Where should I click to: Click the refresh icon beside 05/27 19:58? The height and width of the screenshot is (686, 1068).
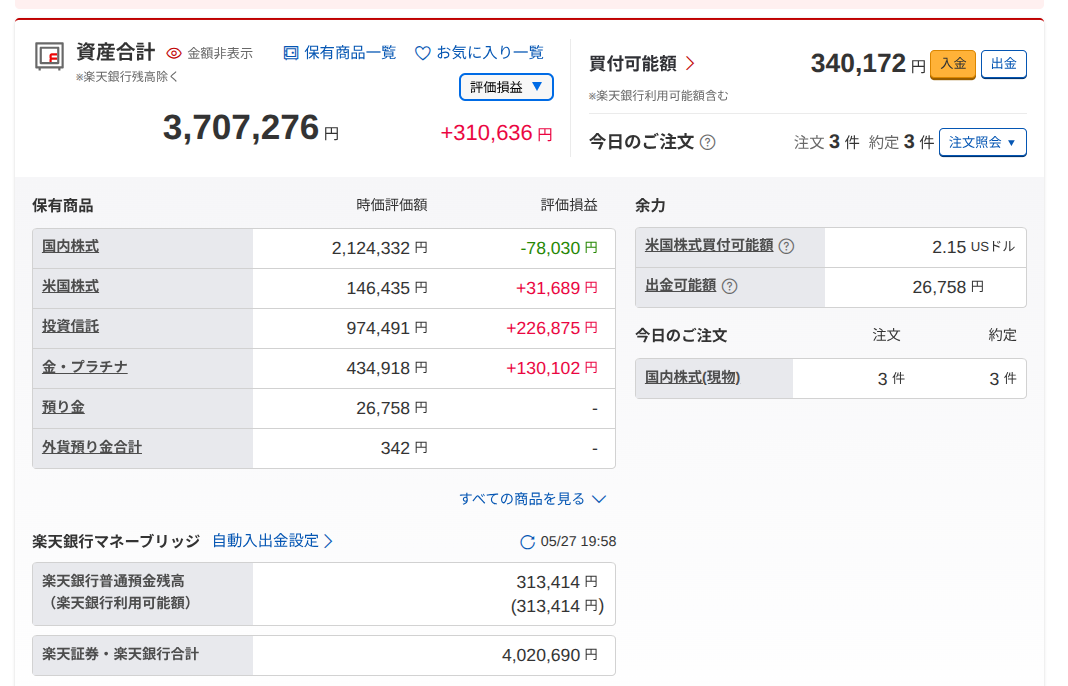pos(527,542)
